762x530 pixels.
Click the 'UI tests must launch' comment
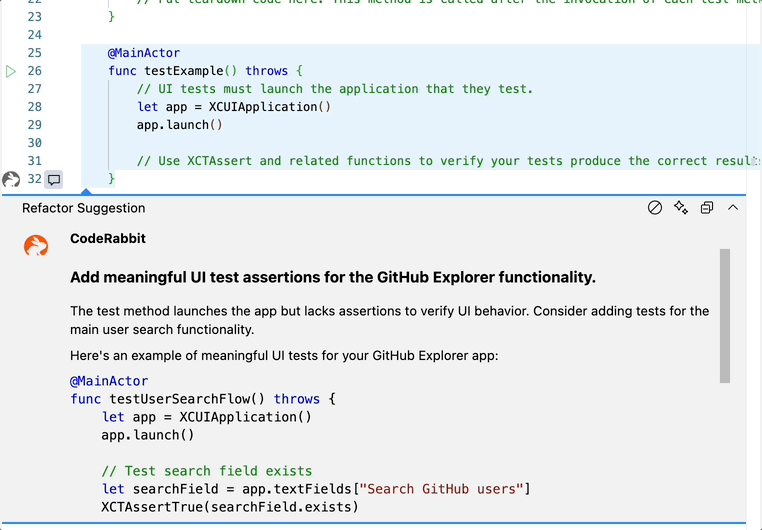click(335, 89)
